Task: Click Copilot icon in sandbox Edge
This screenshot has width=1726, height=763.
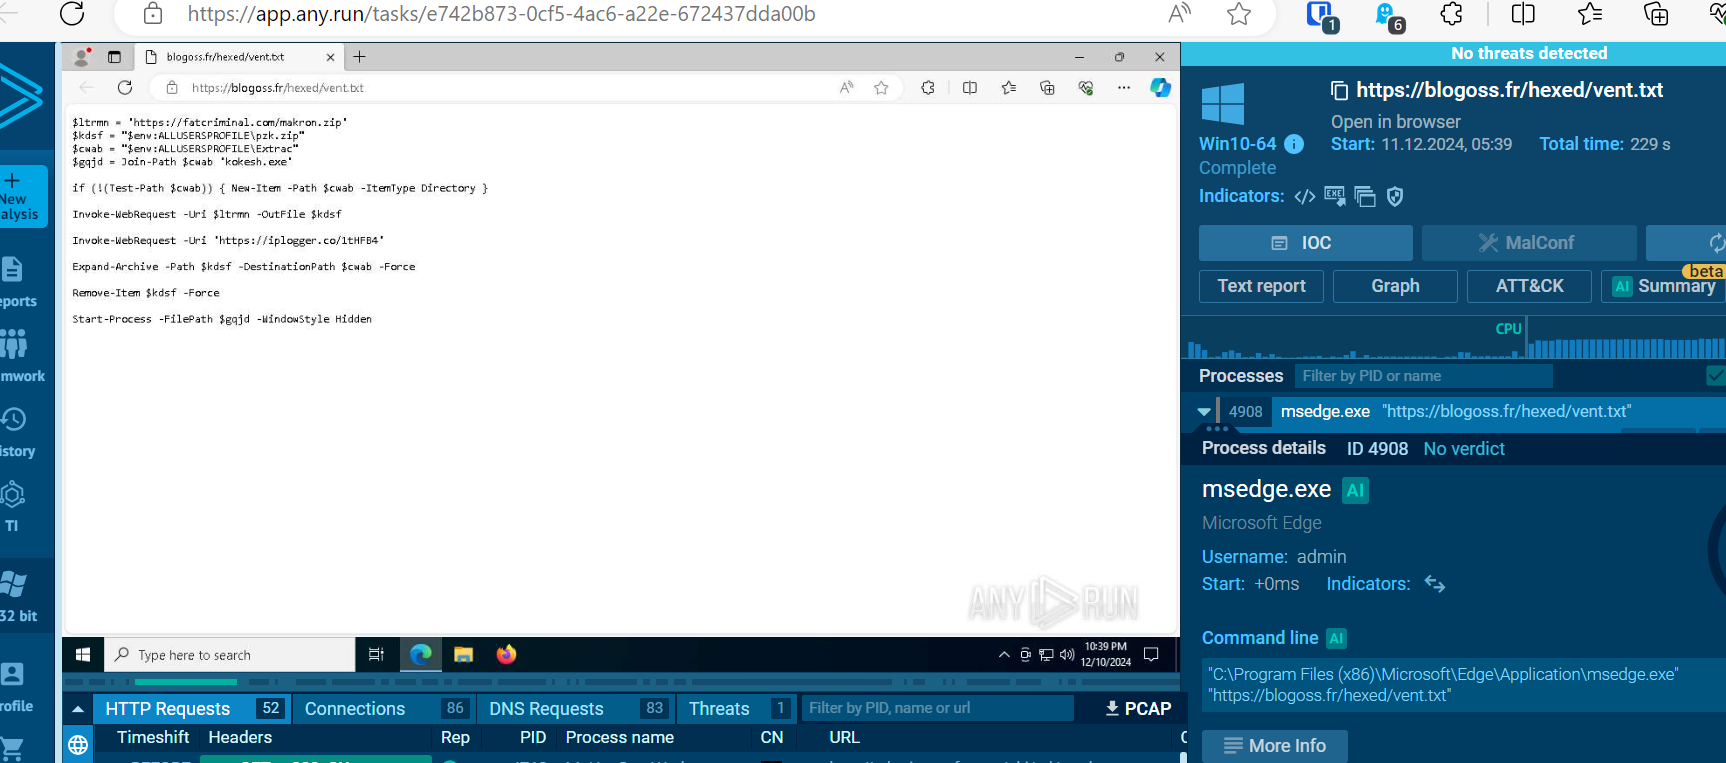Action: click(1160, 88)
